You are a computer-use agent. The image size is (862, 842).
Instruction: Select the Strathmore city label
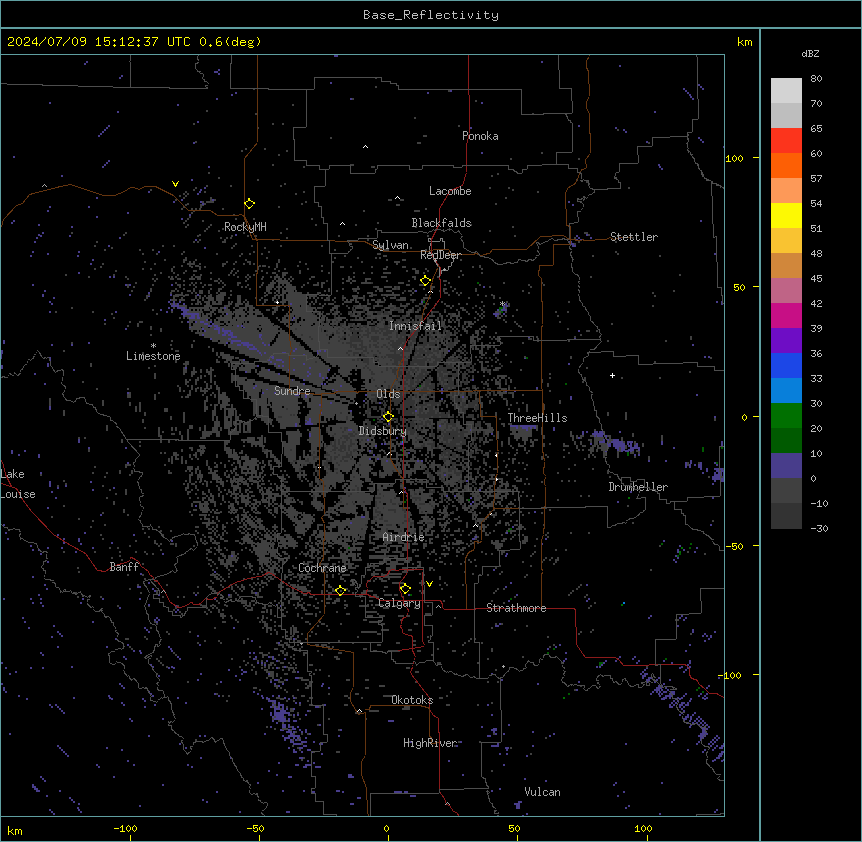point(516,608)
